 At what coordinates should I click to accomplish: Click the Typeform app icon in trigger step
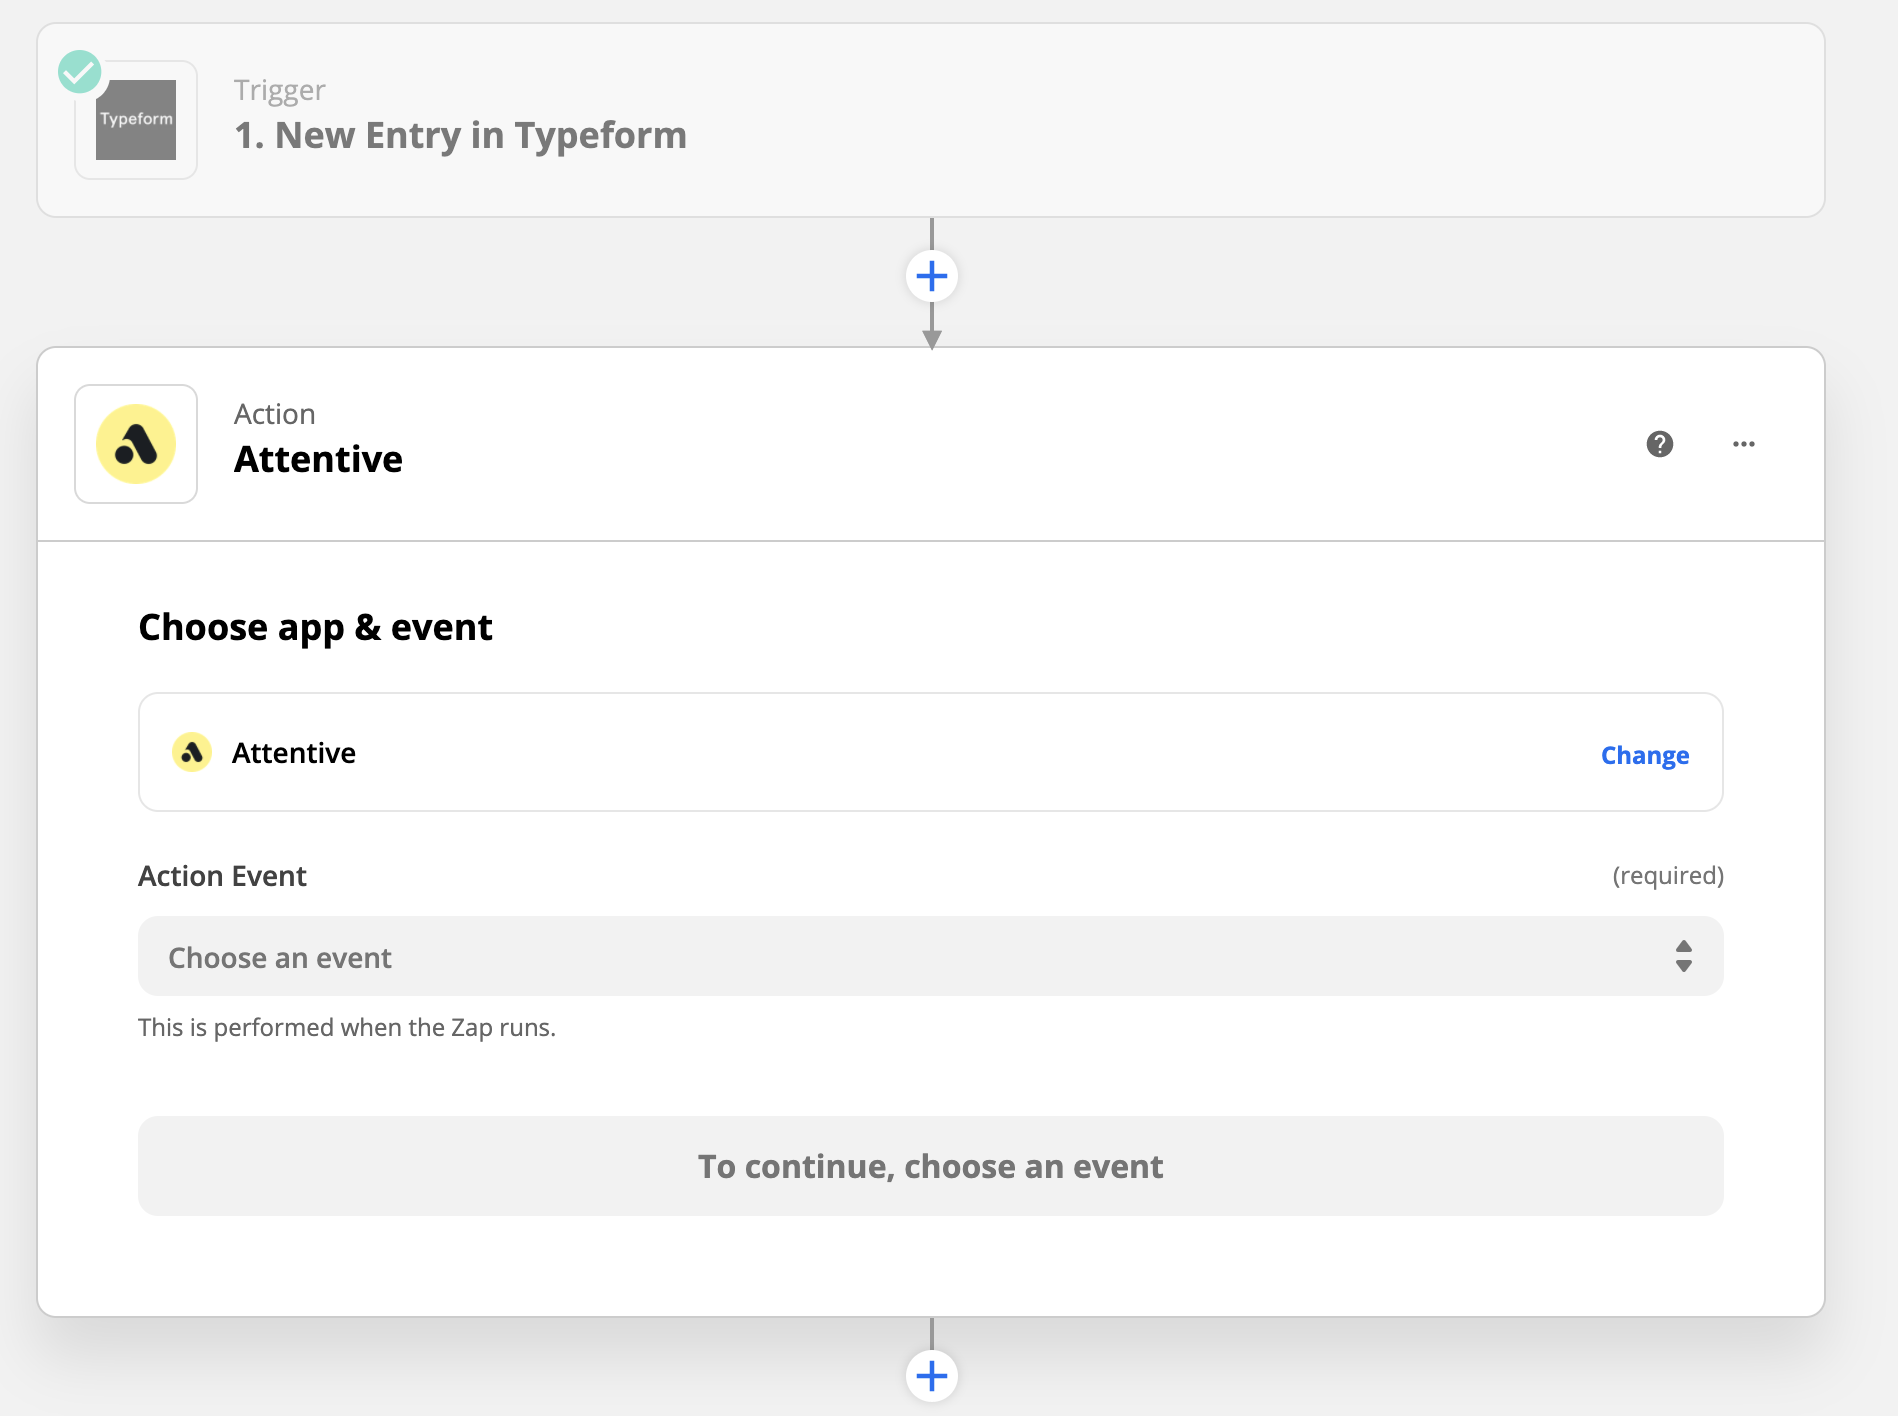click(x=136, y=120)
